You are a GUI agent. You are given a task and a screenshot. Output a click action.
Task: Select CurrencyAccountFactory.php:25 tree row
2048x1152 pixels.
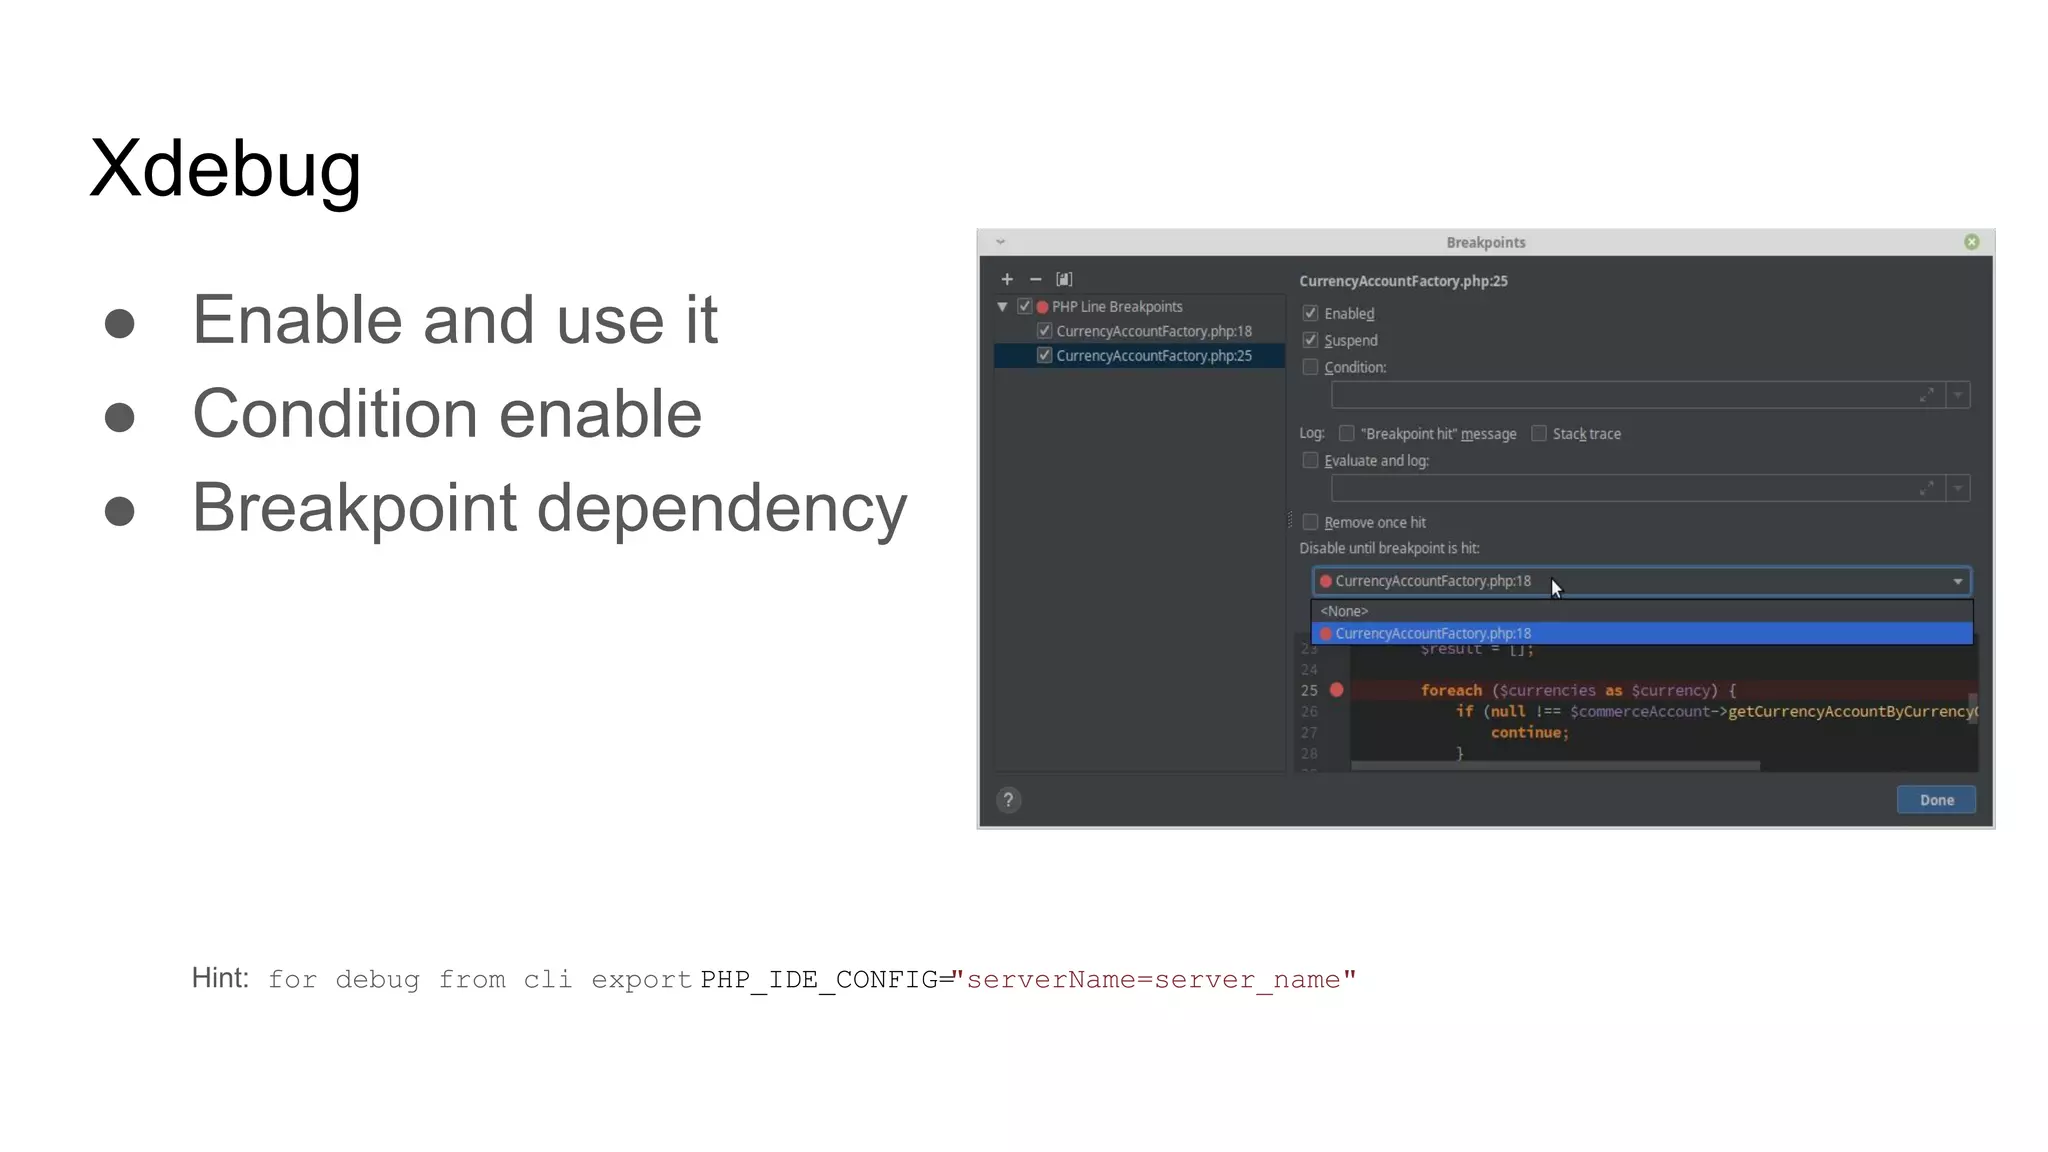(1139, 355)
